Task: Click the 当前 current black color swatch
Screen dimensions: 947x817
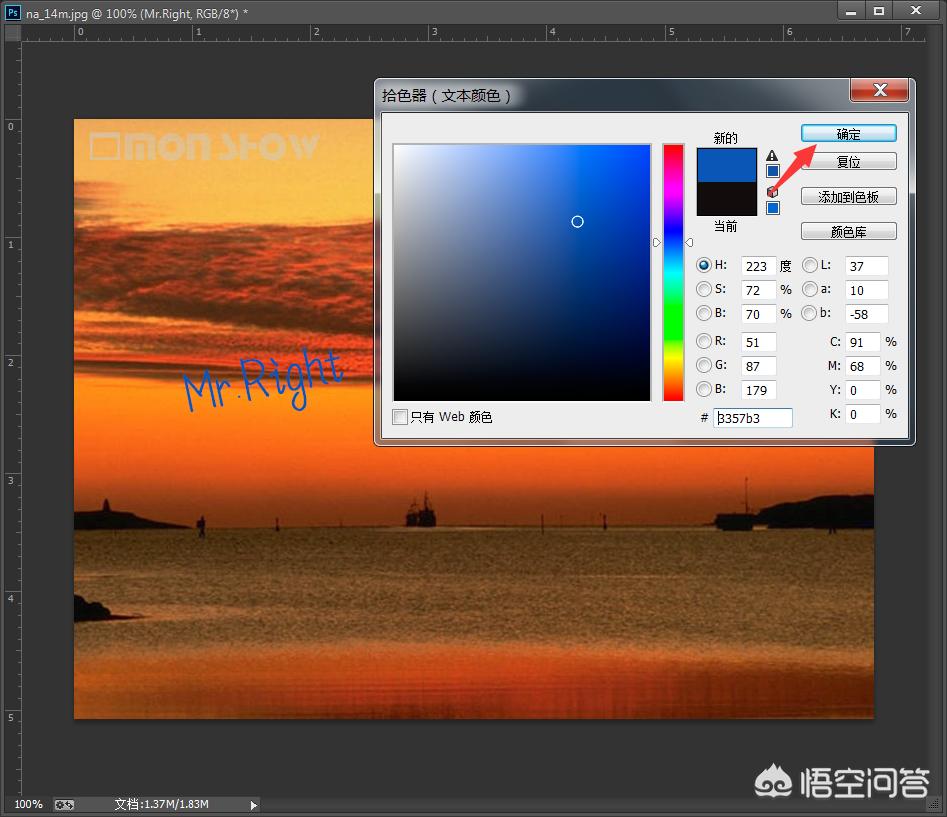Action: (727, 199)
